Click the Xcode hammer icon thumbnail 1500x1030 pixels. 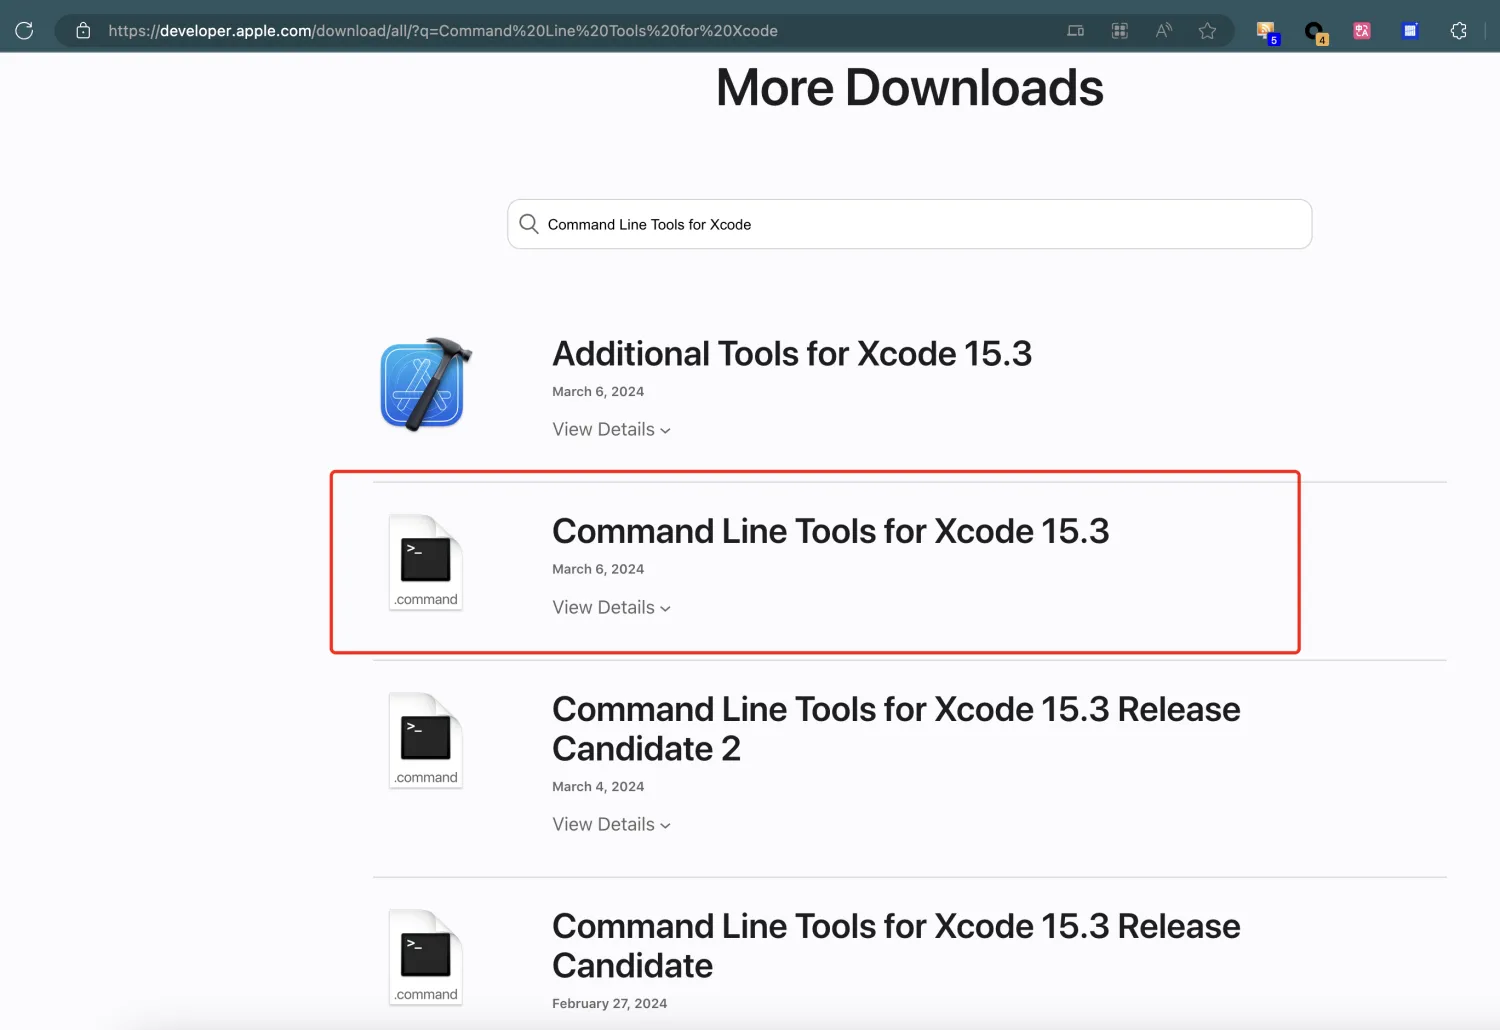click(425, 385)
